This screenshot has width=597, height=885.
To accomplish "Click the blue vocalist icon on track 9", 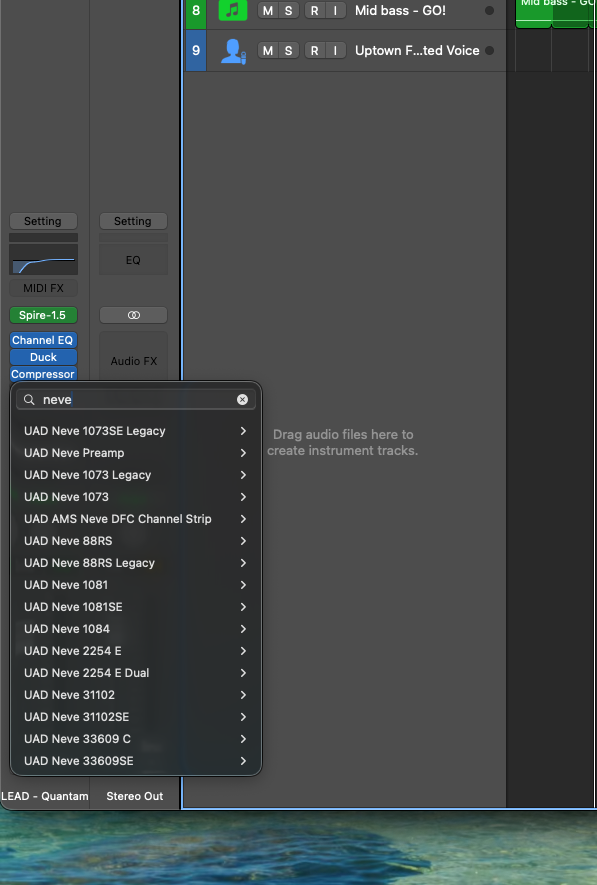I will (233, 51).
